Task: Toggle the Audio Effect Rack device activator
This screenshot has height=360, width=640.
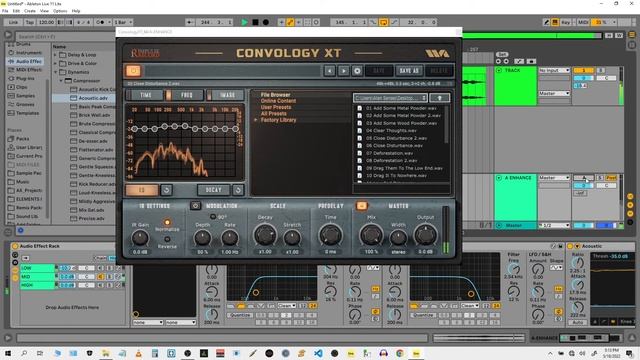Action: click(x=15, y=246)
